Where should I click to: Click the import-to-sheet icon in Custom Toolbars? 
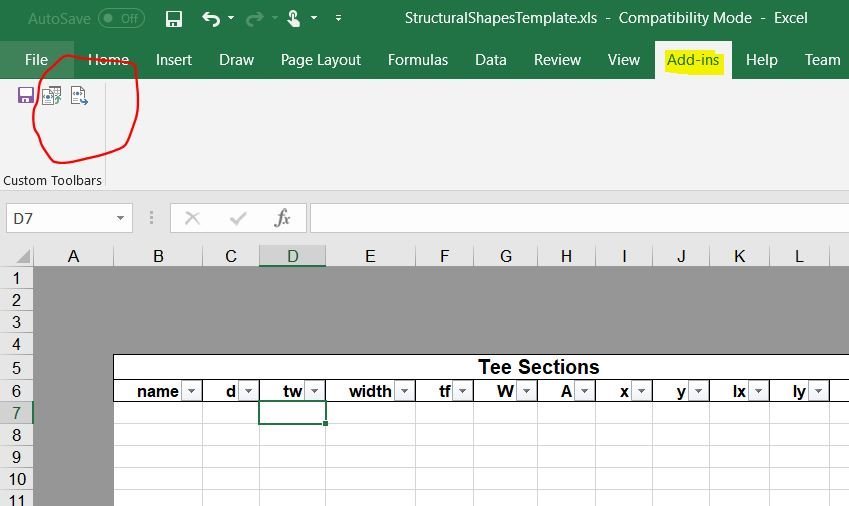click(51, 96)
